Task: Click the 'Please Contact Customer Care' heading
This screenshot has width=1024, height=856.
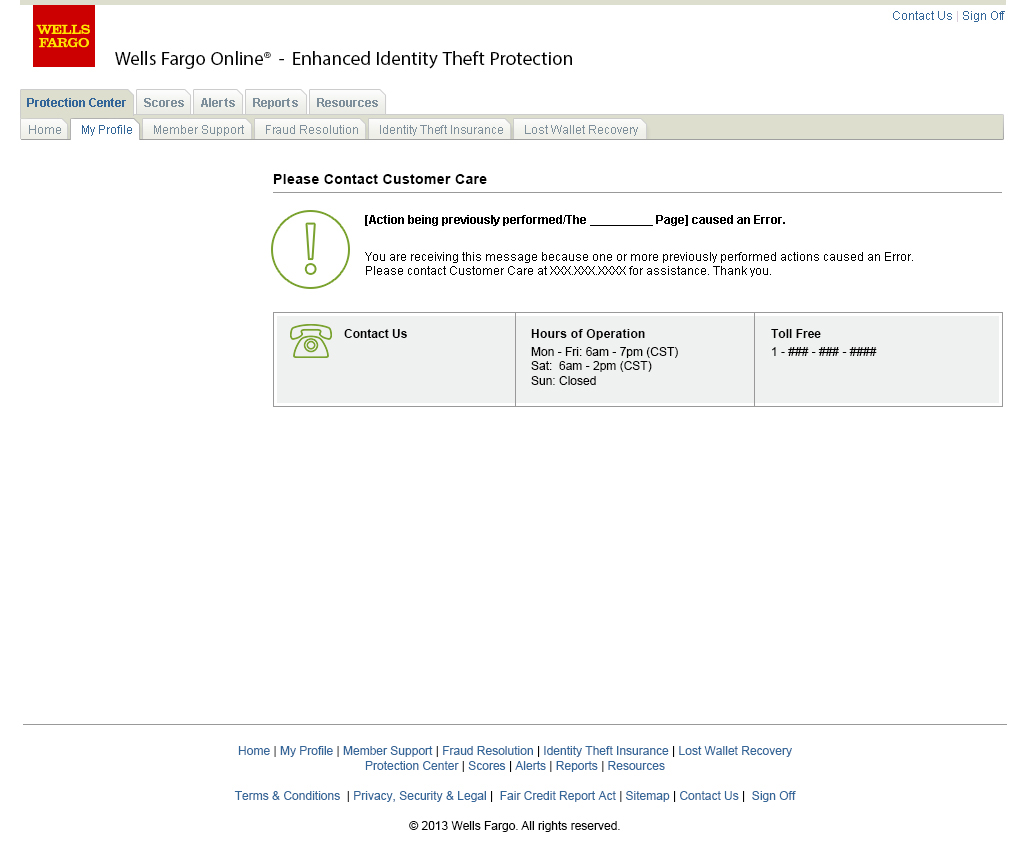Action: pos(380,179)
